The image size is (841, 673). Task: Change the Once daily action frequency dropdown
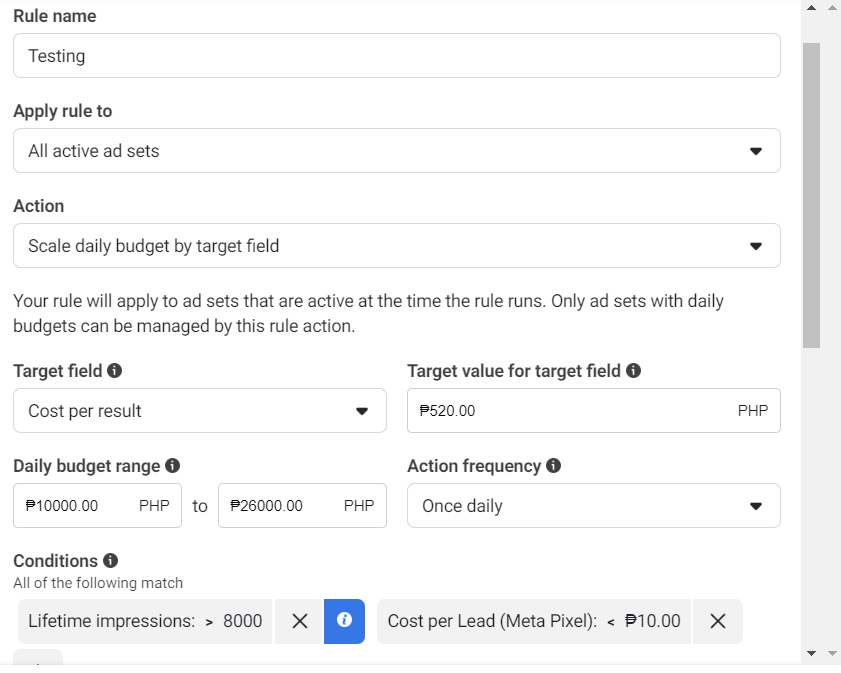pyautogui.click(x=594, y=506)
